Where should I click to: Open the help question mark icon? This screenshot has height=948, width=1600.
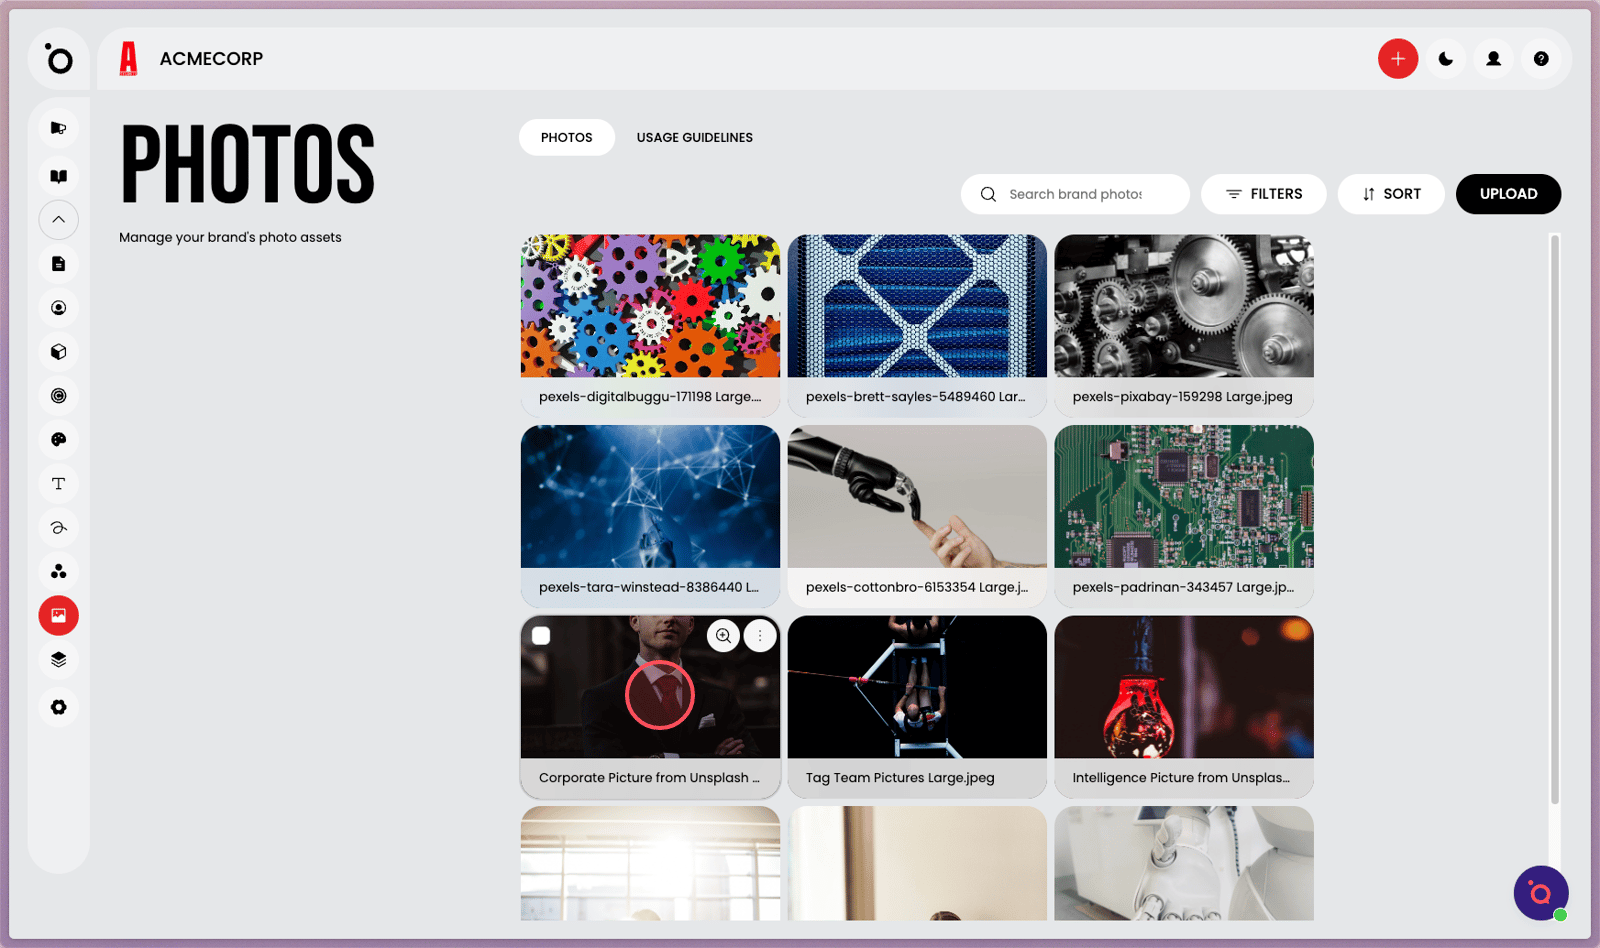(x=1541, y=59)
